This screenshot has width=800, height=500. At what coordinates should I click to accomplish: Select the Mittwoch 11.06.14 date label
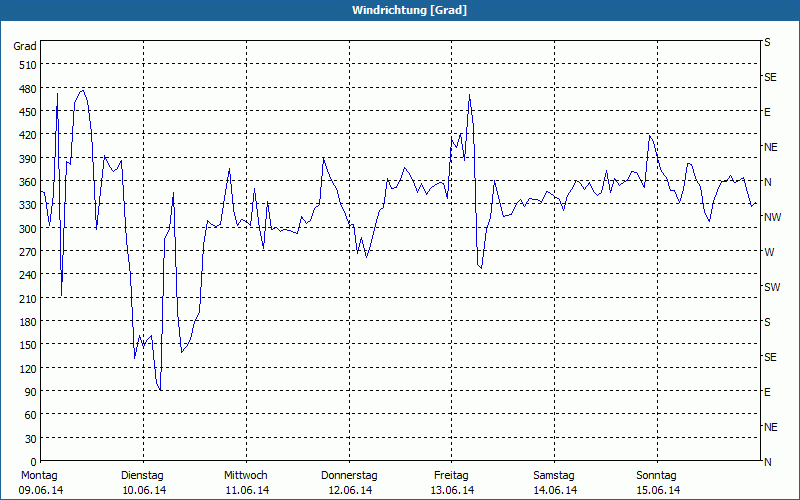pyautogui.click(x=246, y=483)
